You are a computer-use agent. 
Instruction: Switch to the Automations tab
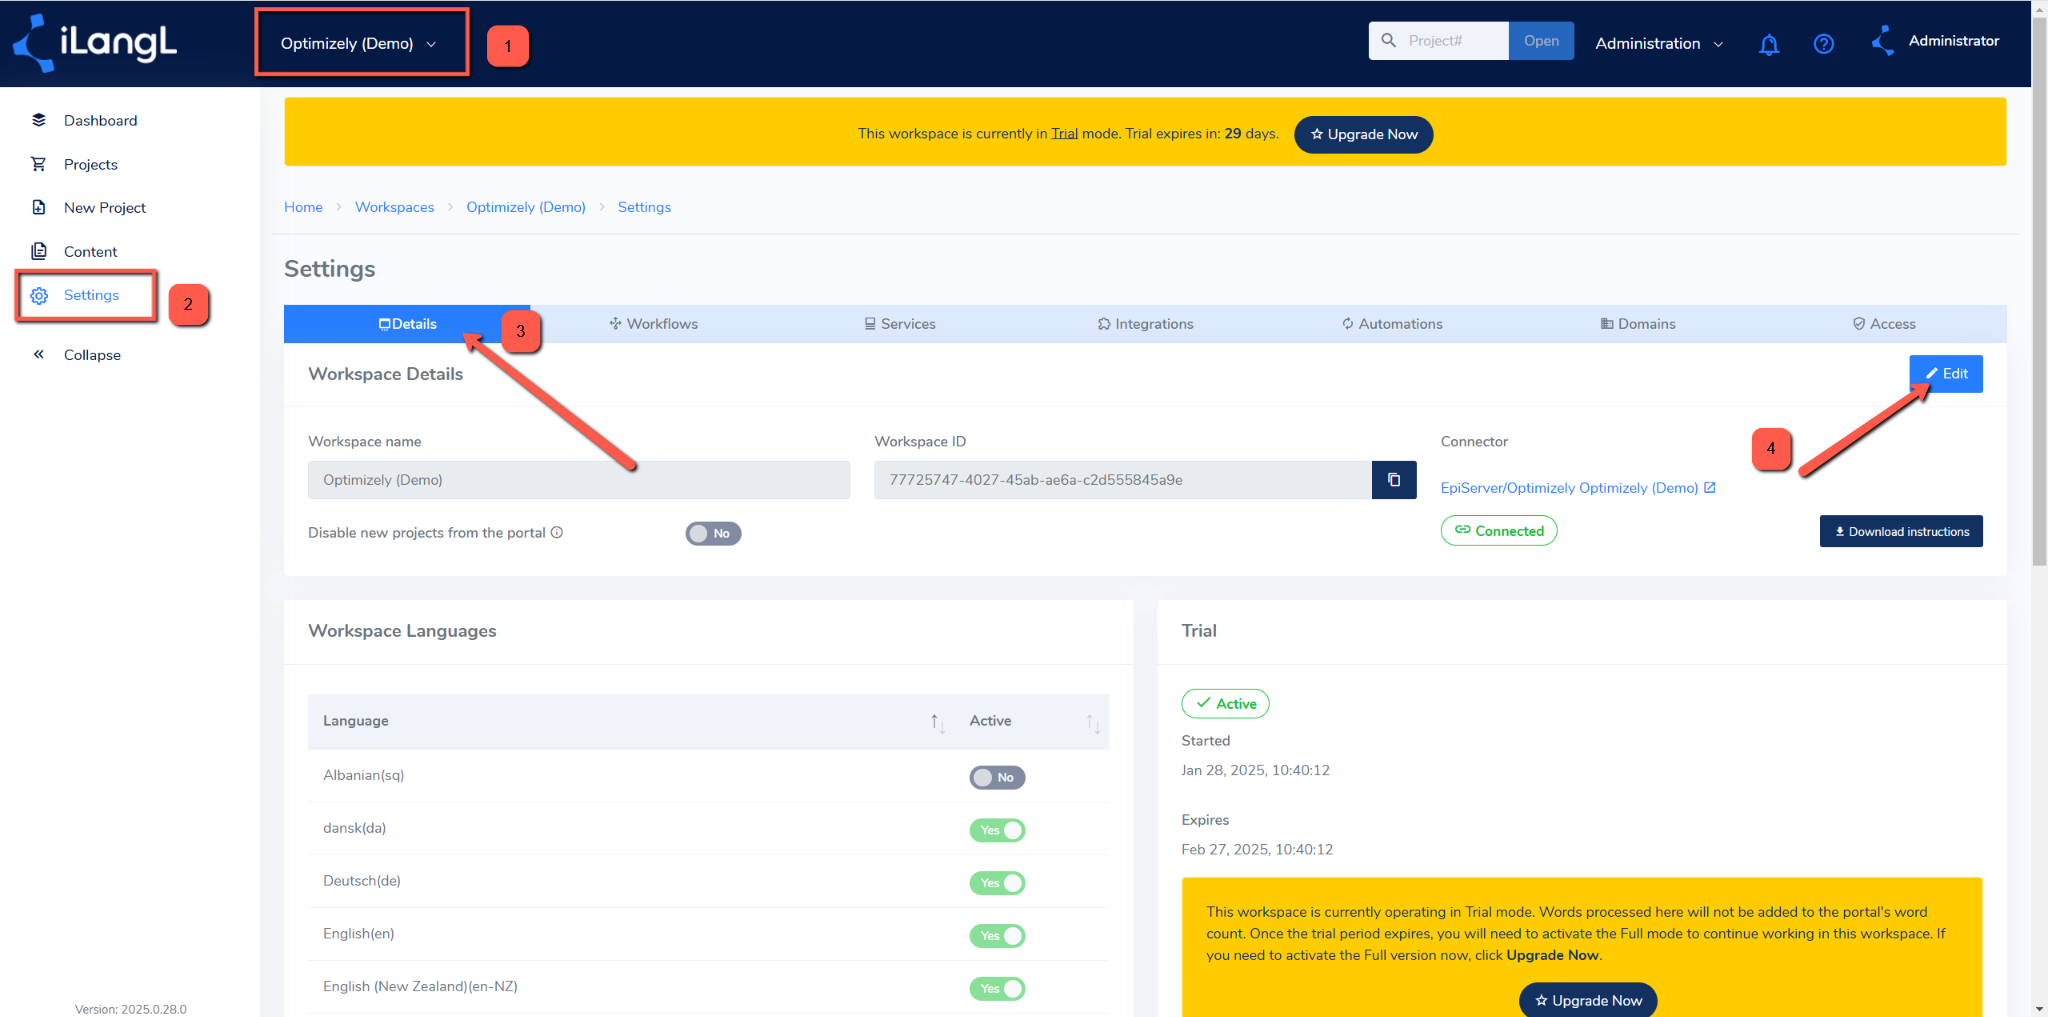[1392, 324]
